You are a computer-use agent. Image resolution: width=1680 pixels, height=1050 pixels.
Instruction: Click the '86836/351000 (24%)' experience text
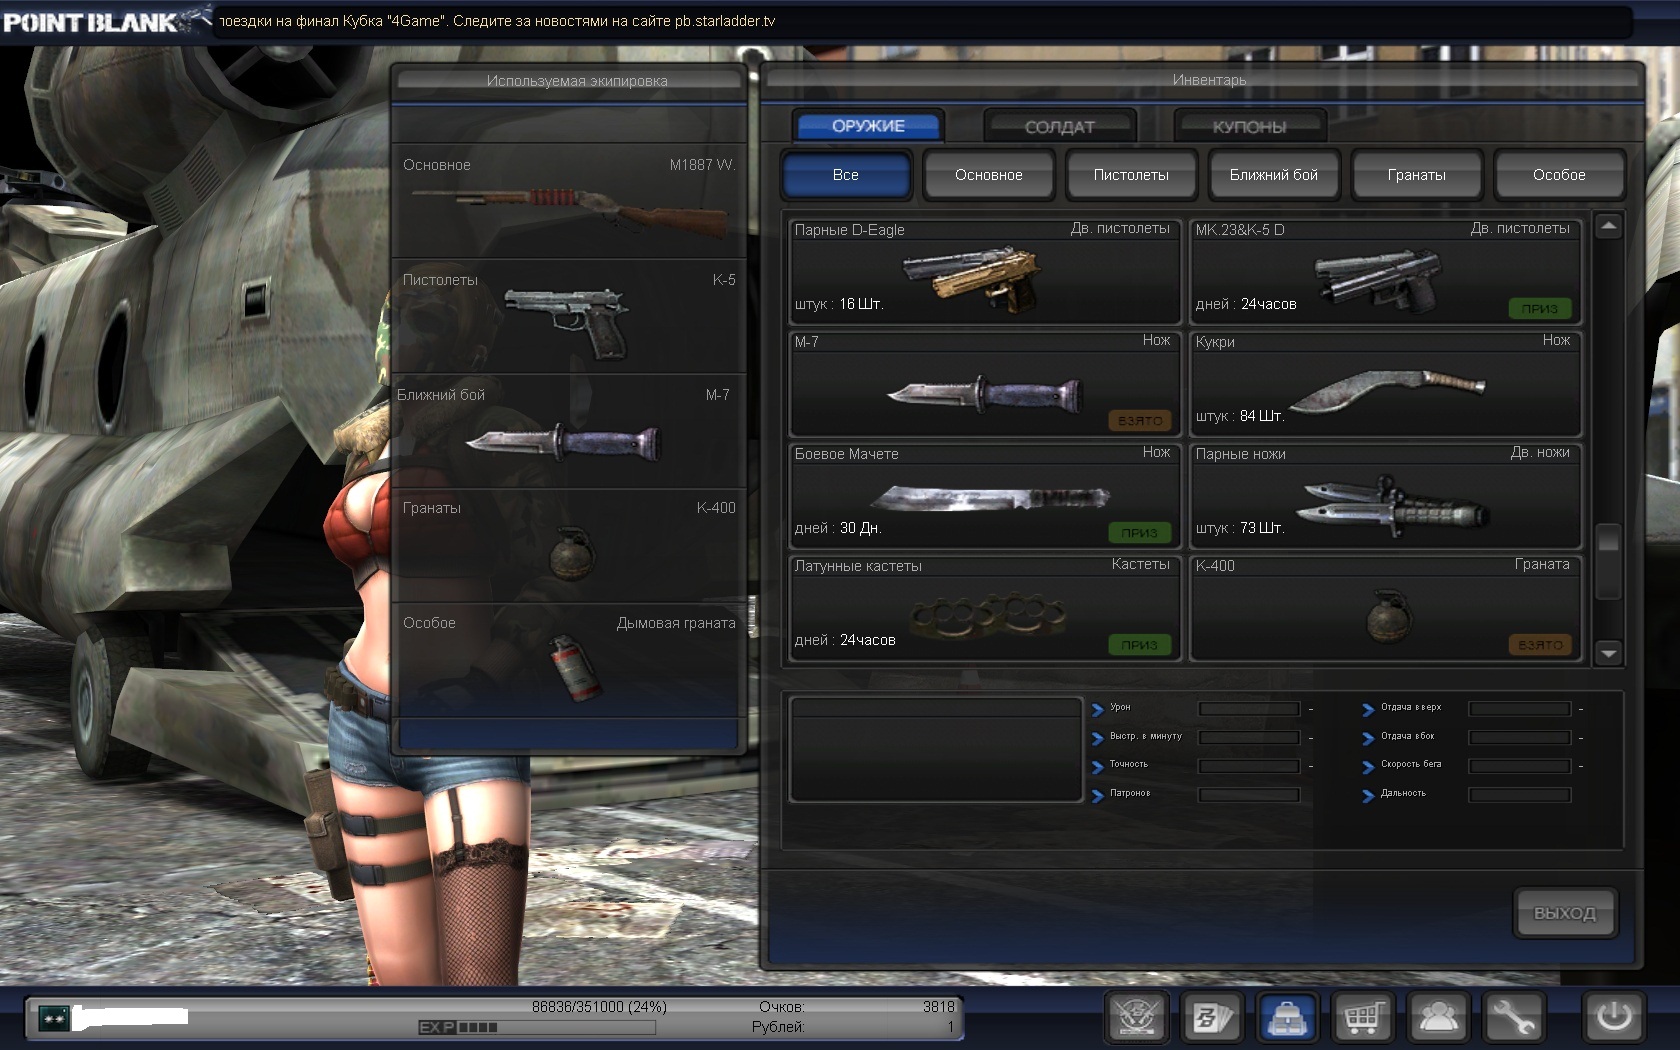(599, 1007)
